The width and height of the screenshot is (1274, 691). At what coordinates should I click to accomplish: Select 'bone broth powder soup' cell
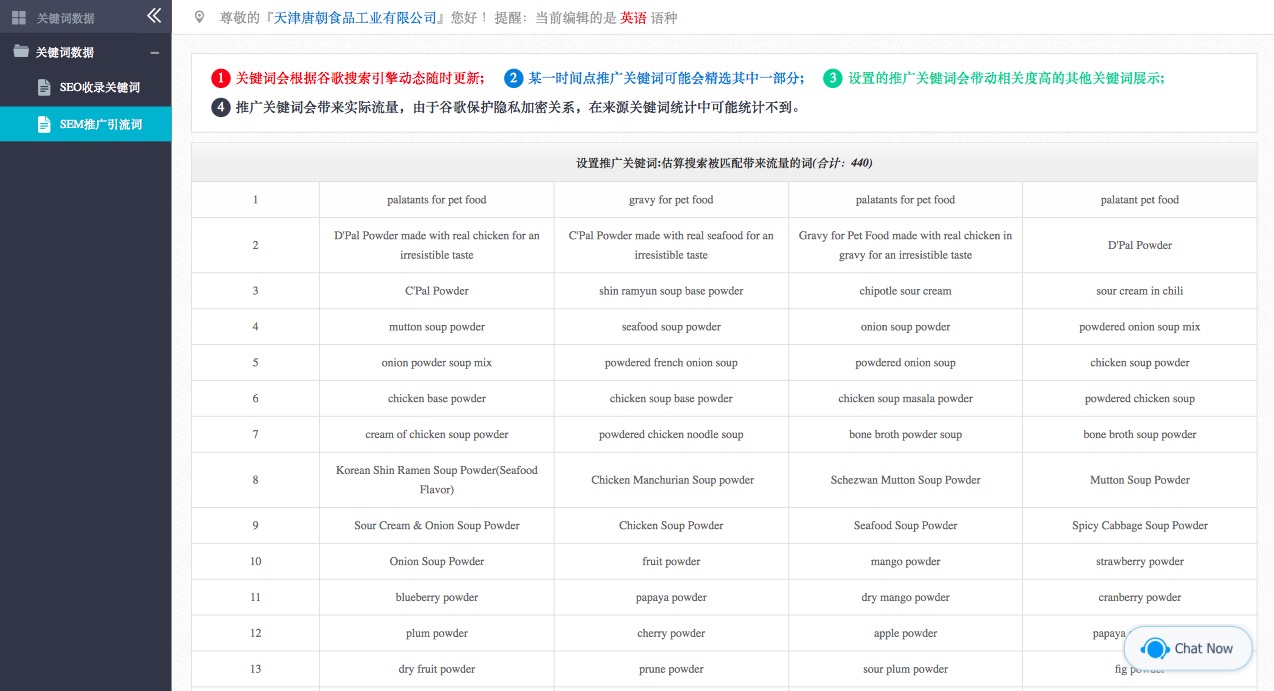tap(906, 435)
